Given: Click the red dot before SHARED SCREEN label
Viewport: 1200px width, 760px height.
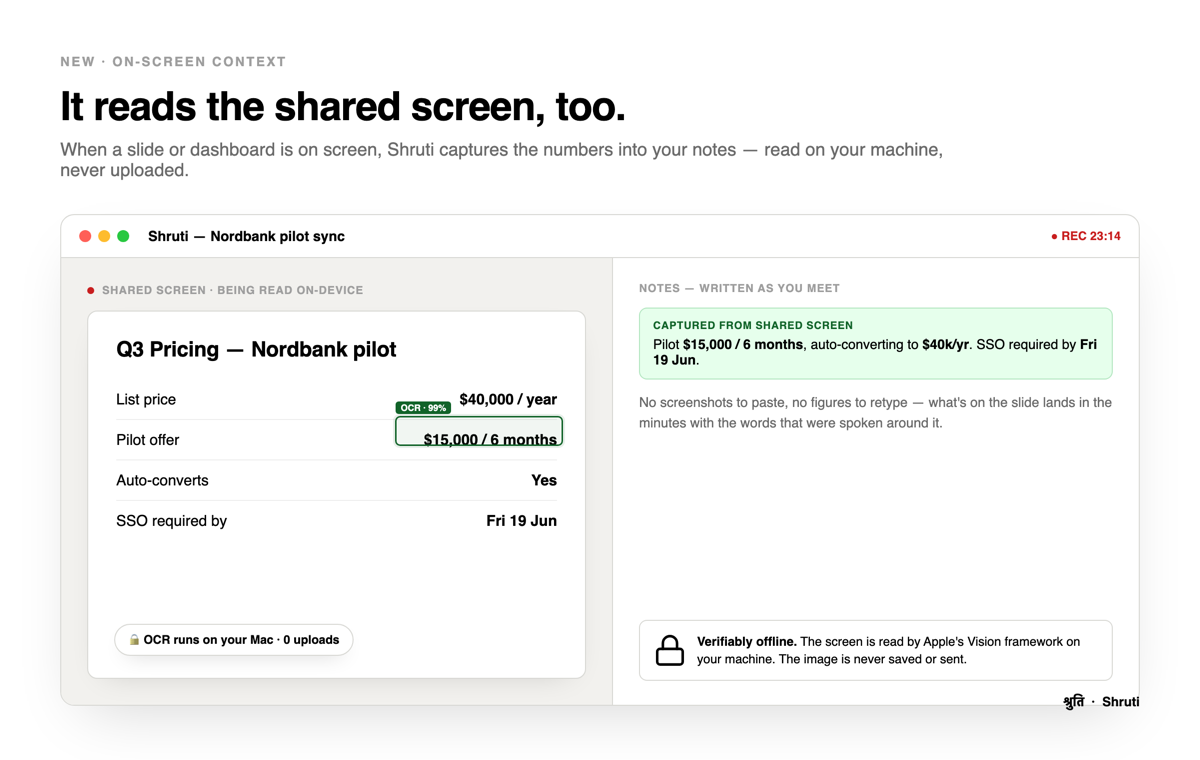Looking at the screenshot, I should point(91,291).
